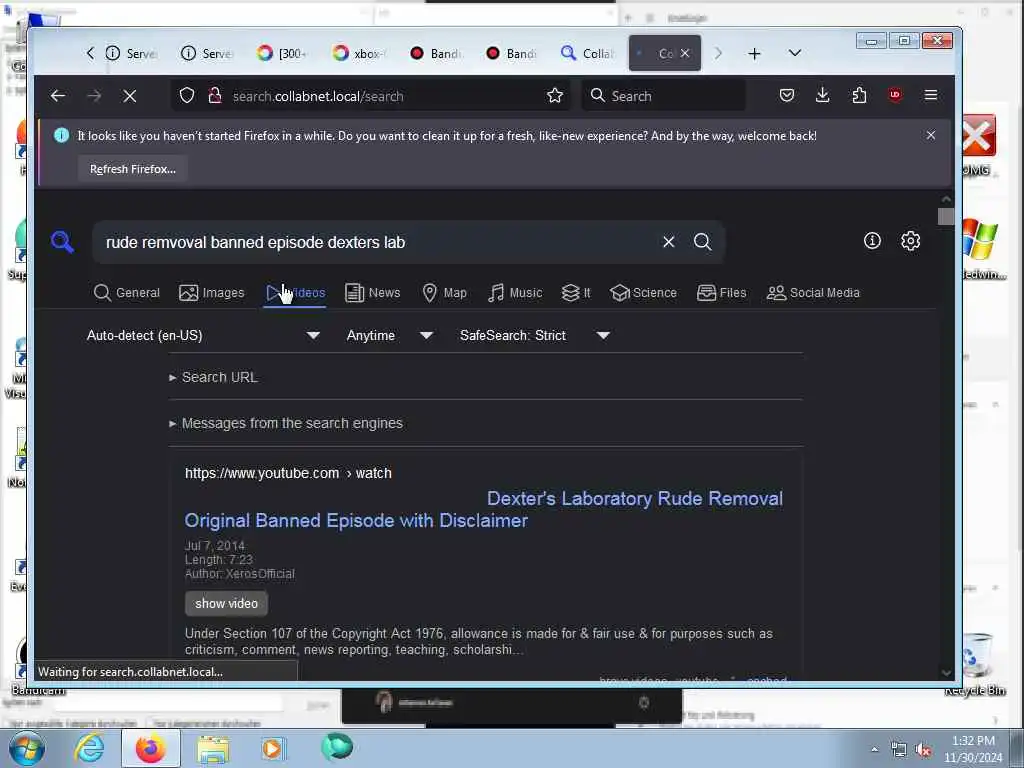Switch to News category
Screen dimensions: 1024x768
pos(372,293)
